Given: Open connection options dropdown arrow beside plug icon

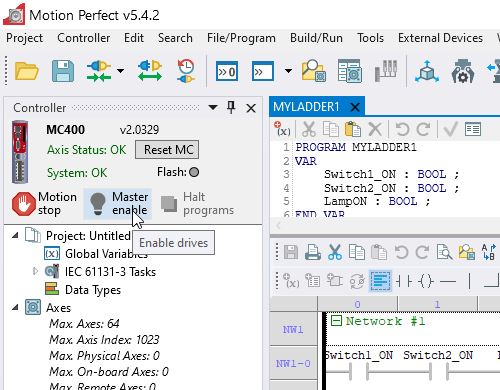Looking at the screenshot, I should pyautogui.click(x=121, y=71).
